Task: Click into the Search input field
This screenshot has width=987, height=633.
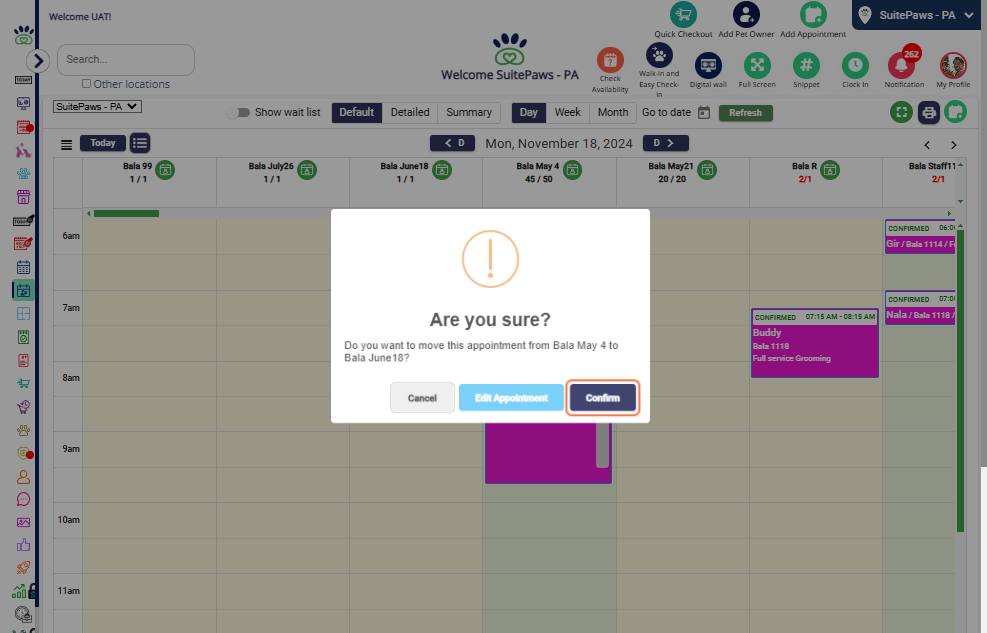Action: [x=126, y=60]
